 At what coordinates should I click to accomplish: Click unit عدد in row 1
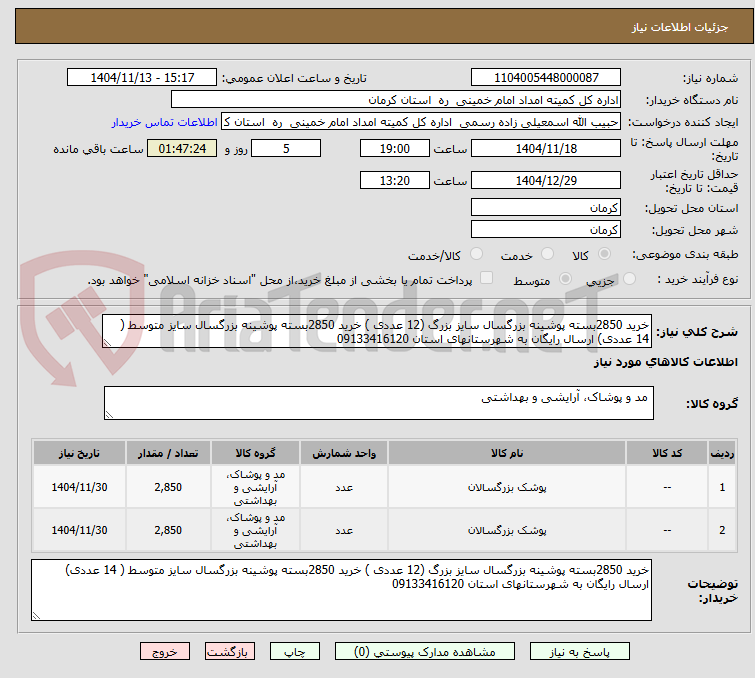pos(344,488)
